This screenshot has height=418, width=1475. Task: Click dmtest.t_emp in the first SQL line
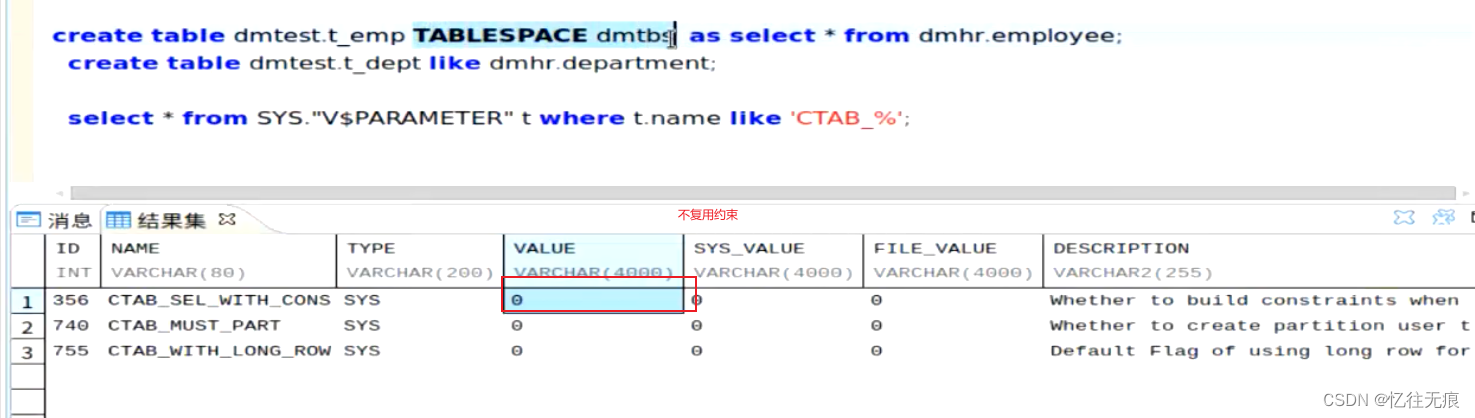(319, 36)
